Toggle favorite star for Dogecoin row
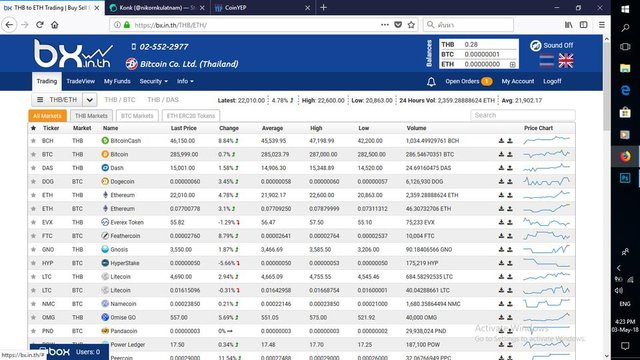 pos(33,182)
